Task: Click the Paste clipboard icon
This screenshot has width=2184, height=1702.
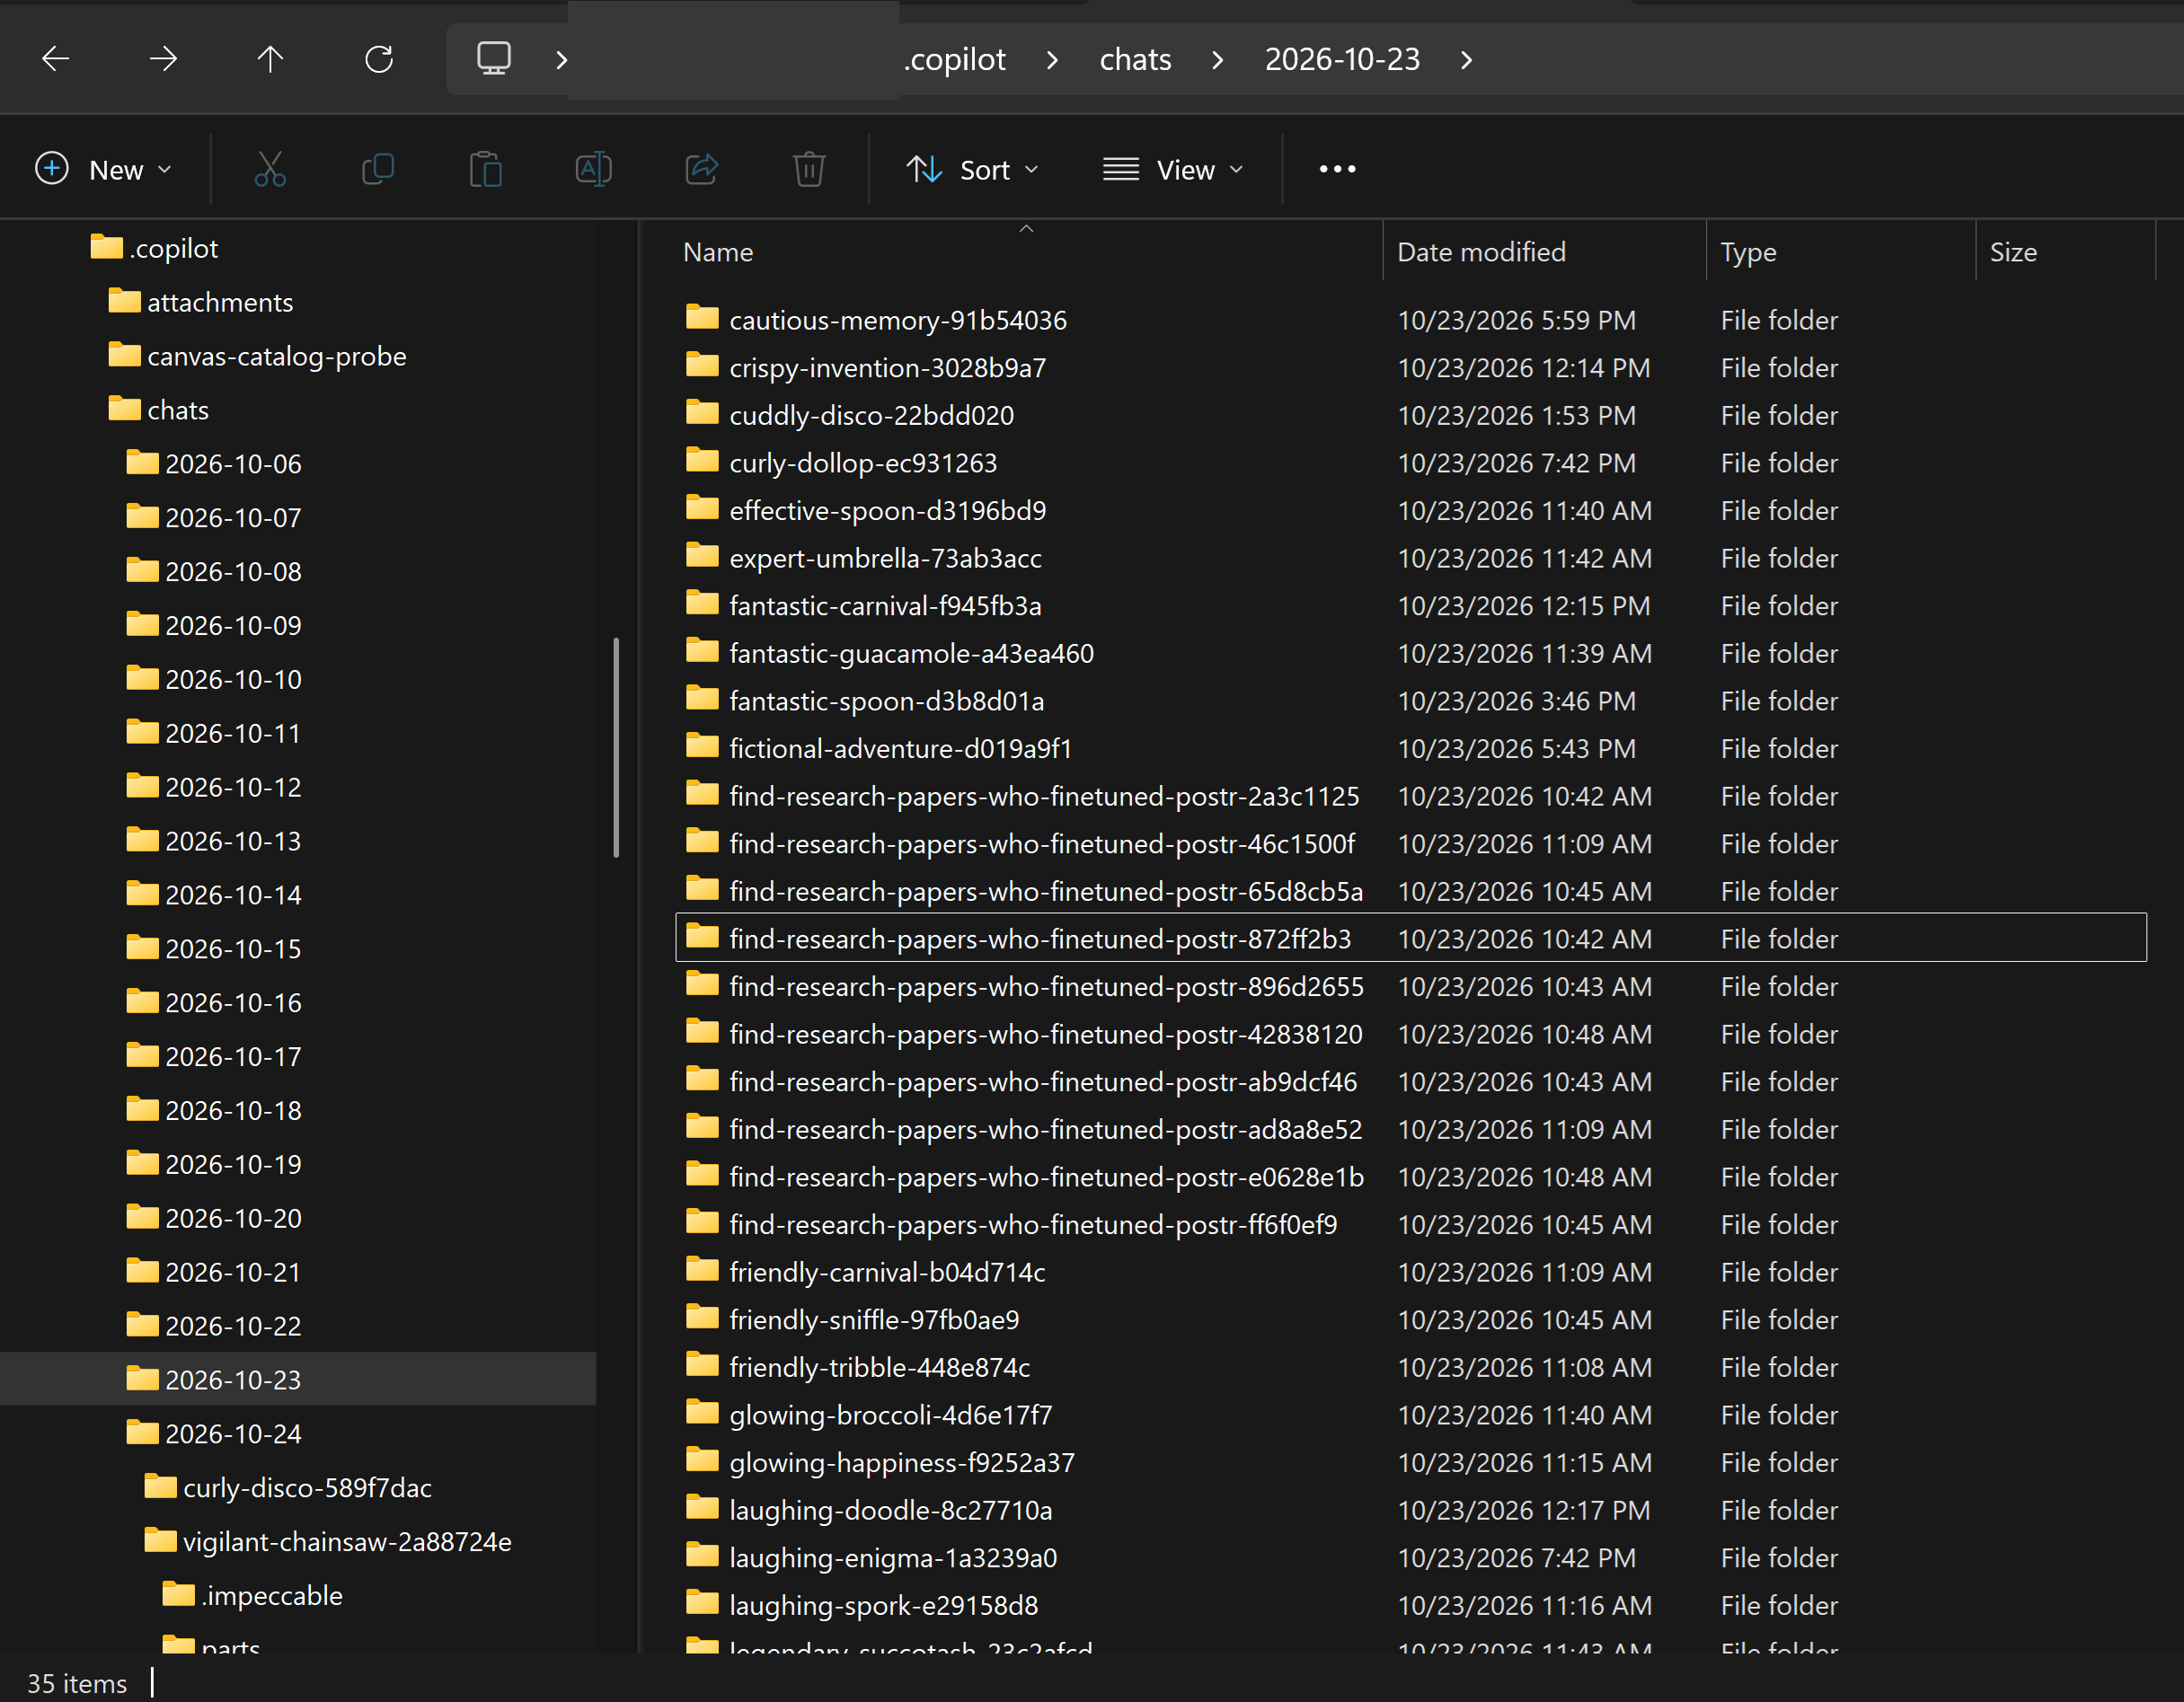Action: point(486,169)
